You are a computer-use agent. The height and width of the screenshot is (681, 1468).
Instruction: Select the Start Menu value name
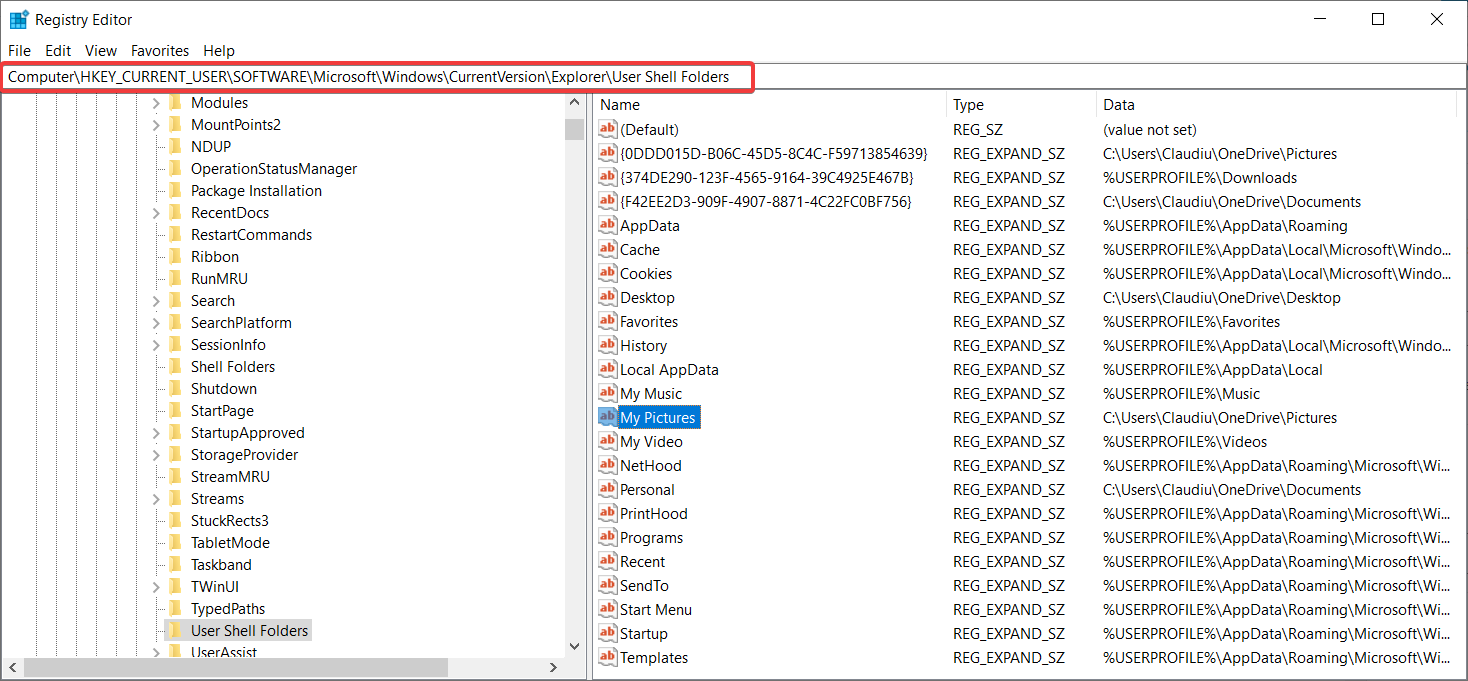tap(656, 610)
